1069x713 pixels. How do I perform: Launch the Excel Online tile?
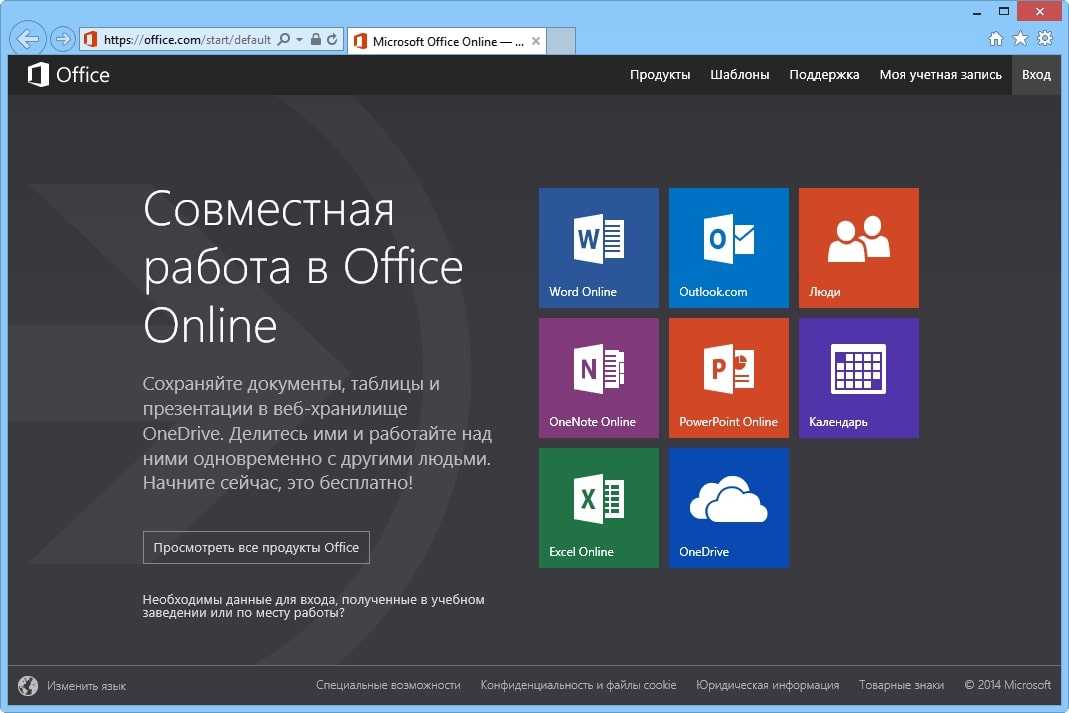tap(599, 508)
